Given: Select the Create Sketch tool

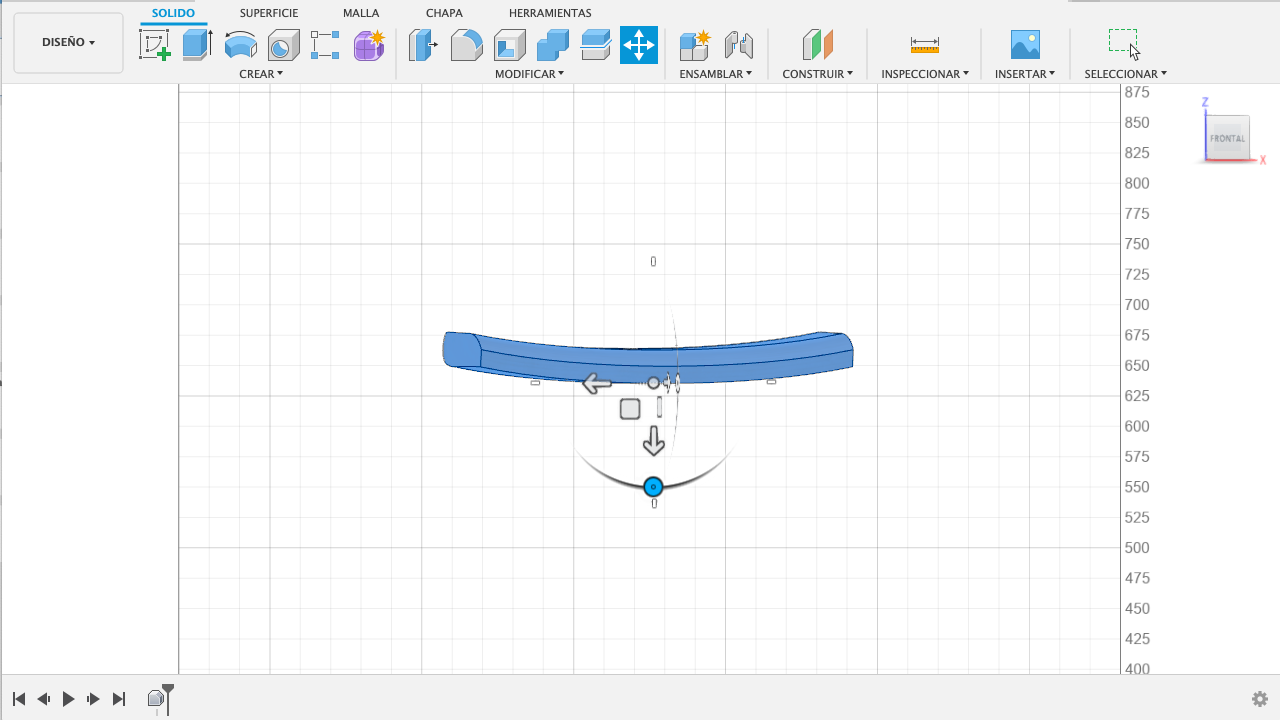Looking at the screenshot, I should [154, 45].
